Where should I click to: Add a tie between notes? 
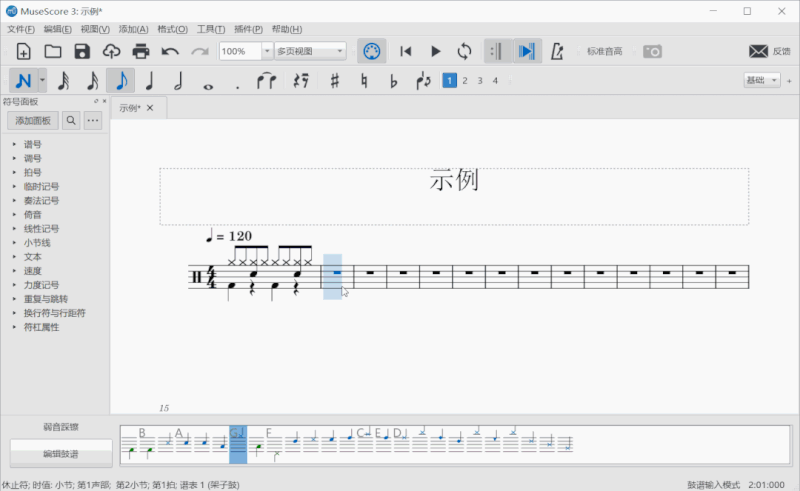point(266,81)
